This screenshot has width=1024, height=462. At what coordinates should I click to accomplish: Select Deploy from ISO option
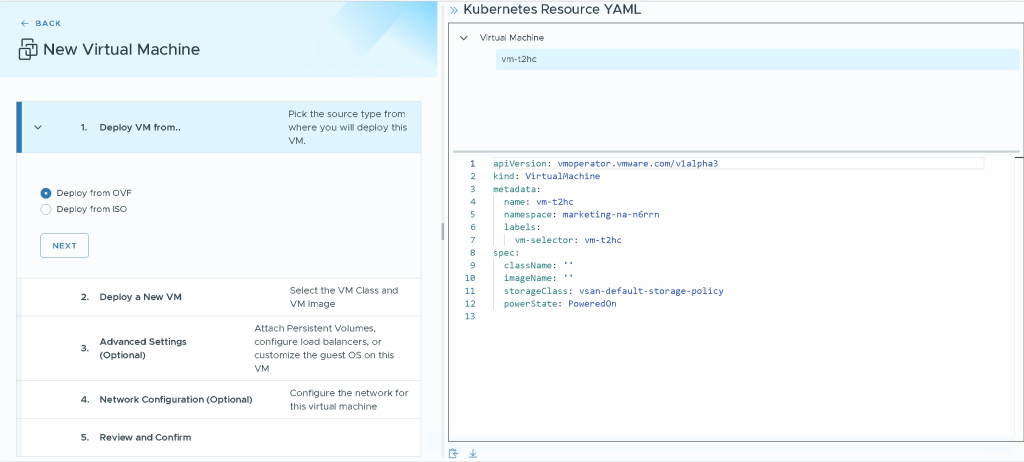pyautogui.click(x=46, y=209)
